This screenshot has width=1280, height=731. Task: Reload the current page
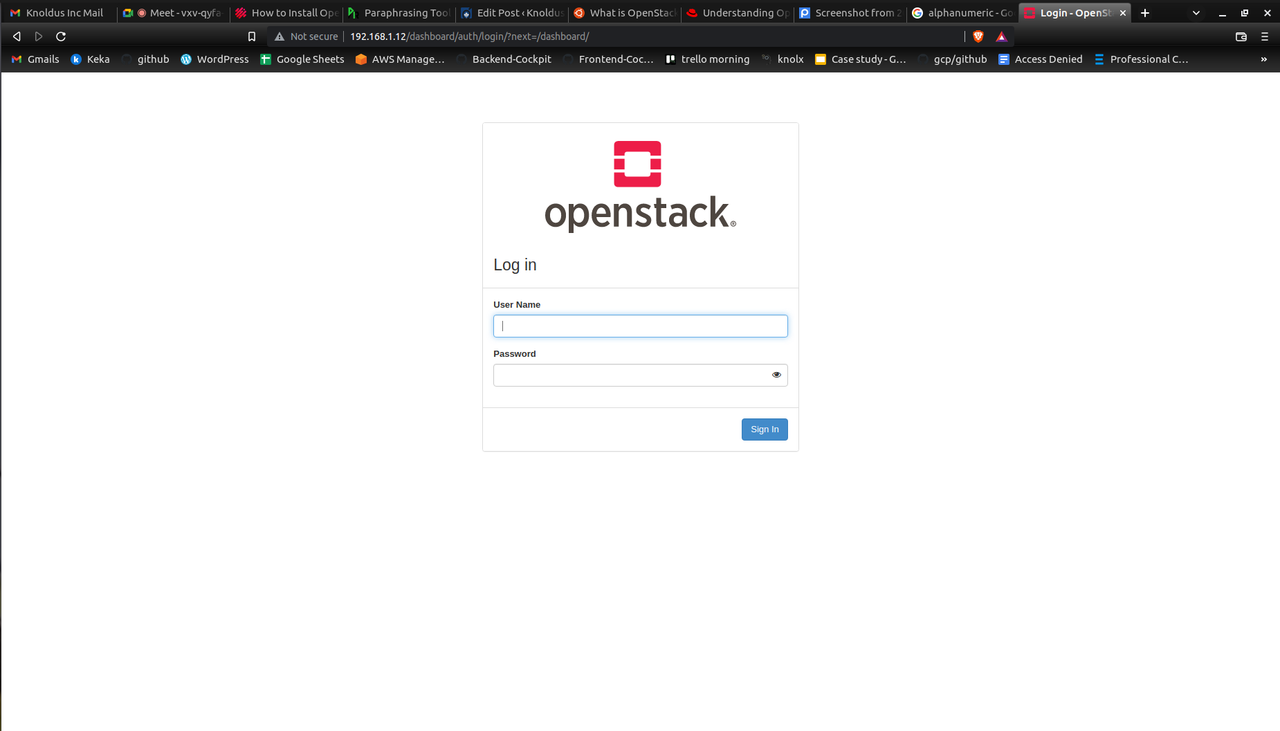click(x=60, y=36)
